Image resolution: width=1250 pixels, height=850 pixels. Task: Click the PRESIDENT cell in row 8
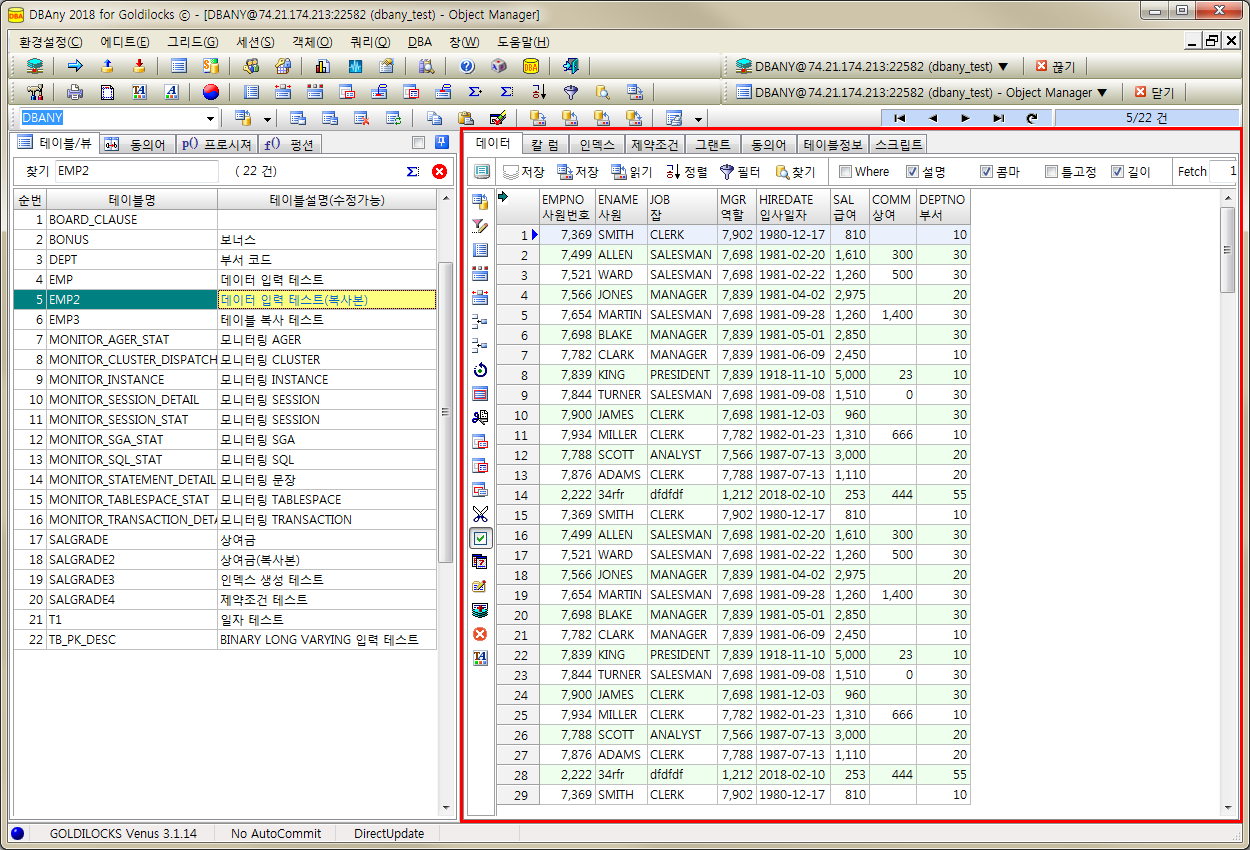[682, 375]
